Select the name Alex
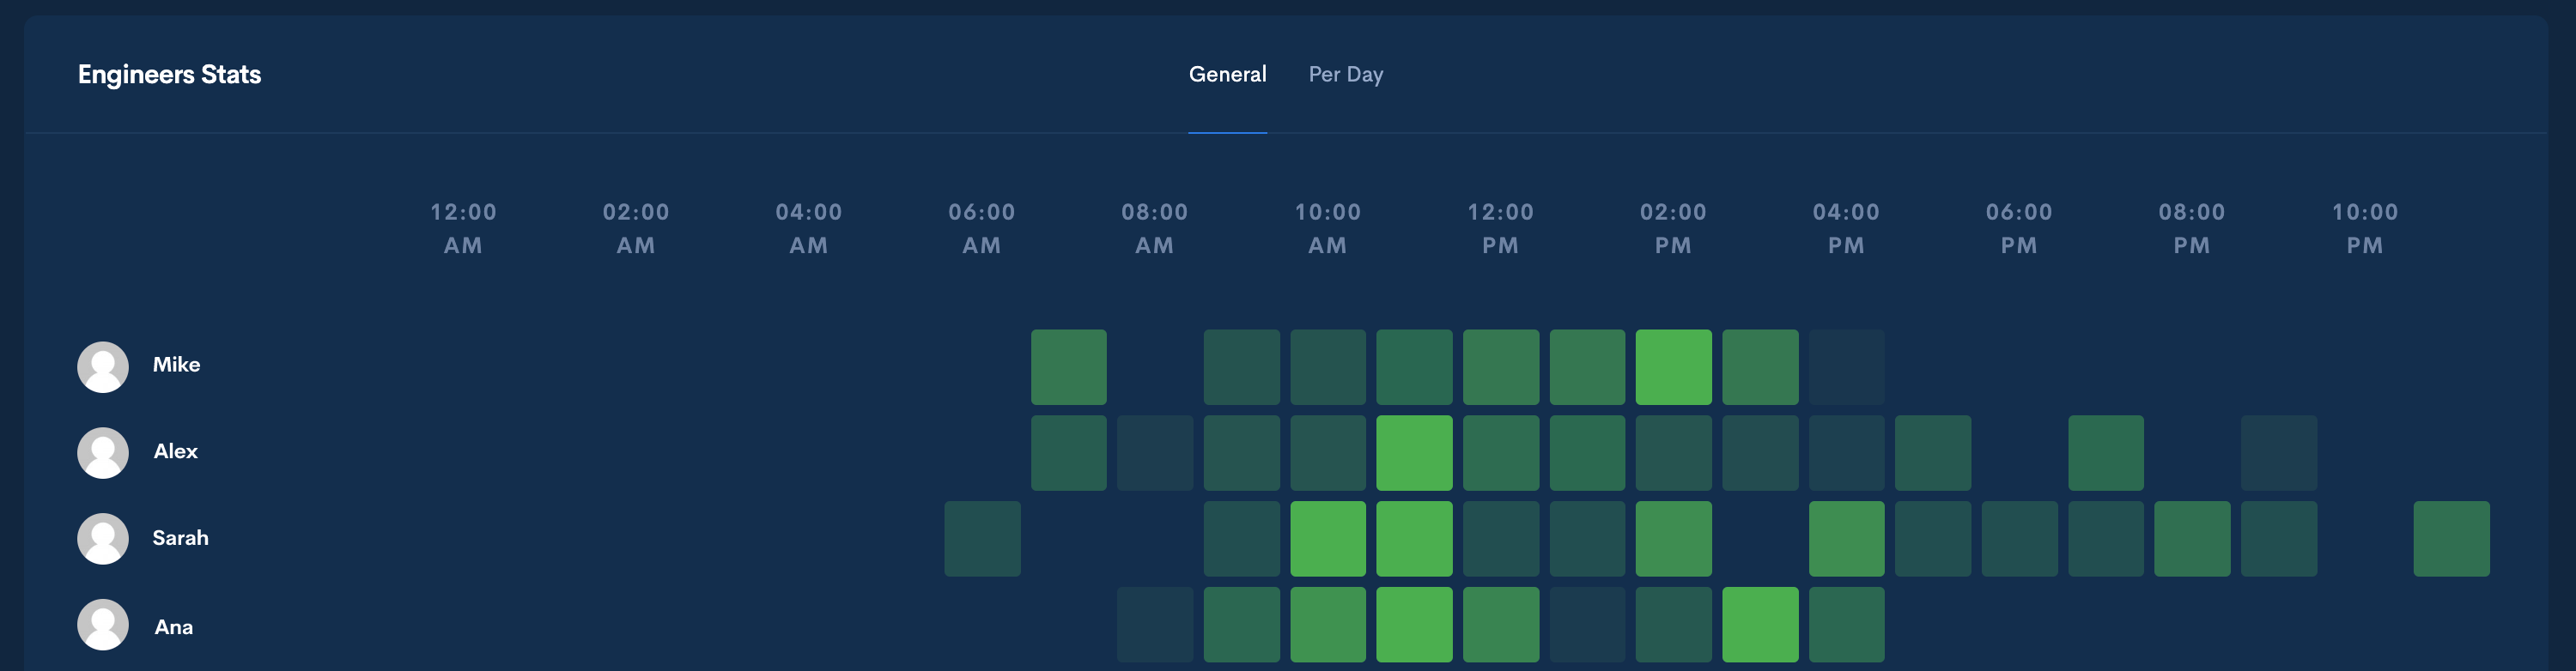 coord(175,451)
